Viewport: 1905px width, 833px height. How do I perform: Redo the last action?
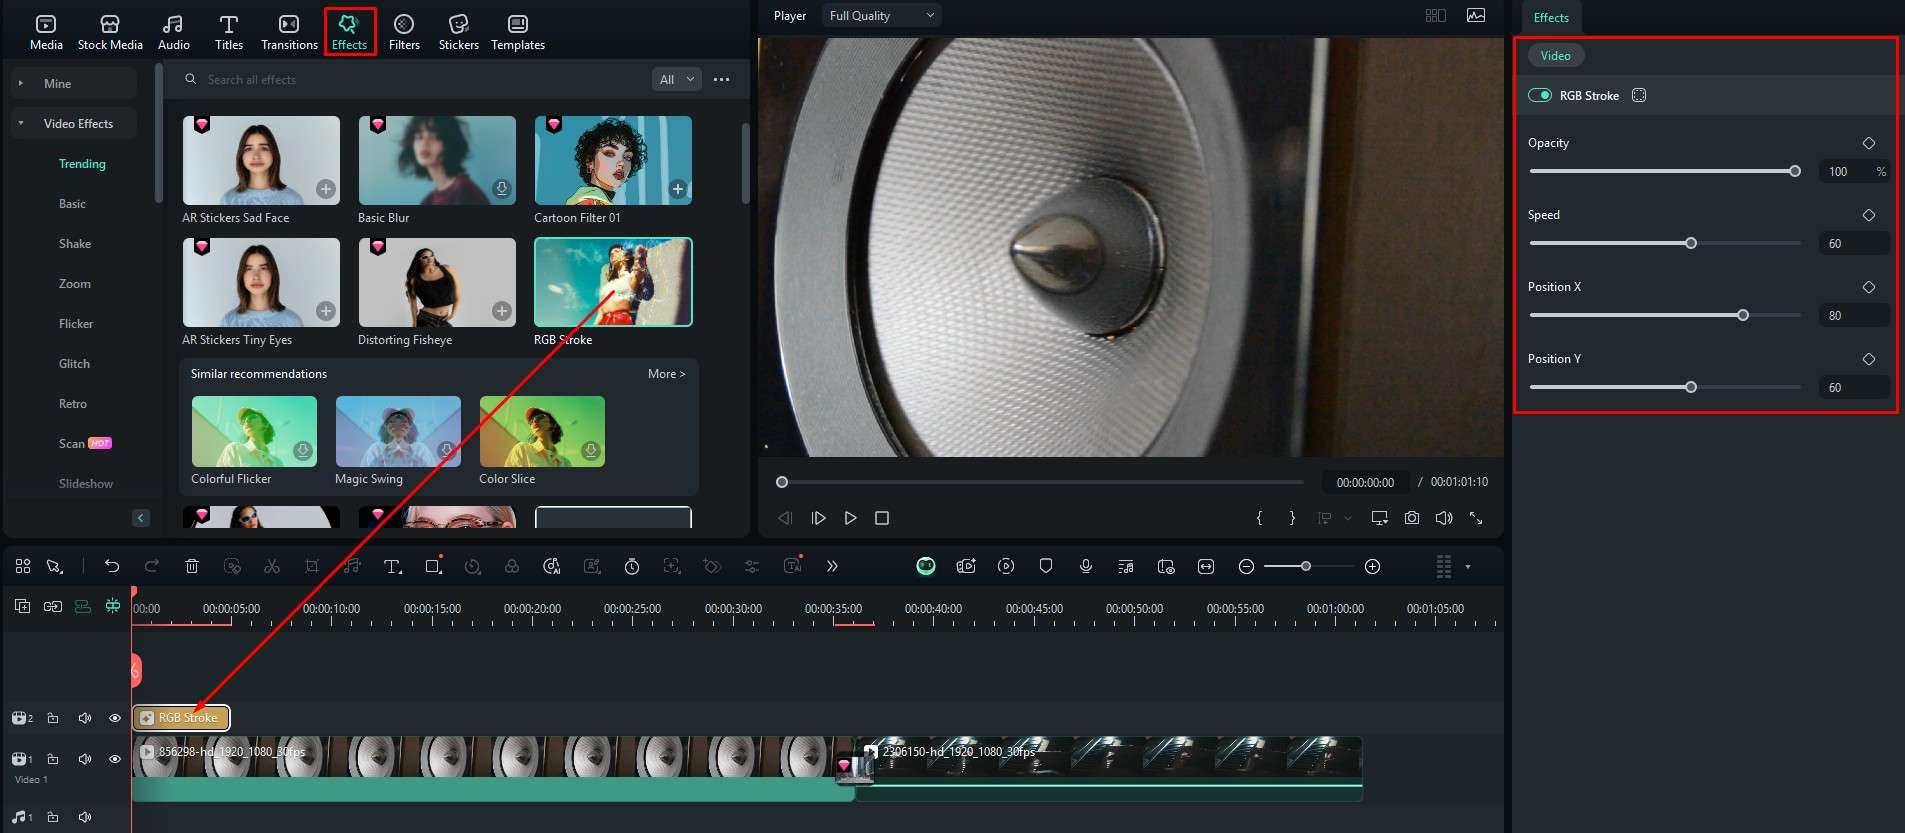point(152,567)
